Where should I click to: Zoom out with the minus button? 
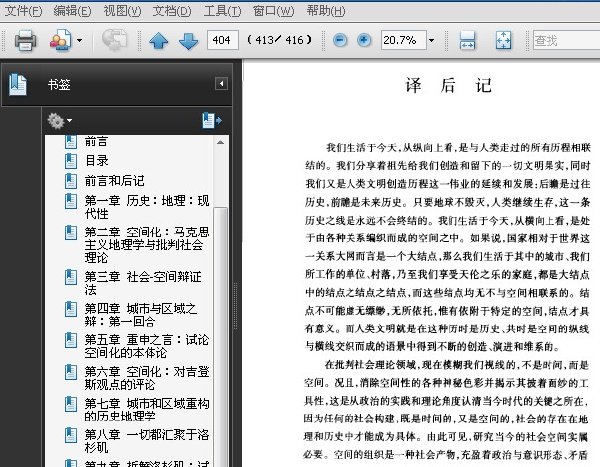[x=340, y=40]
